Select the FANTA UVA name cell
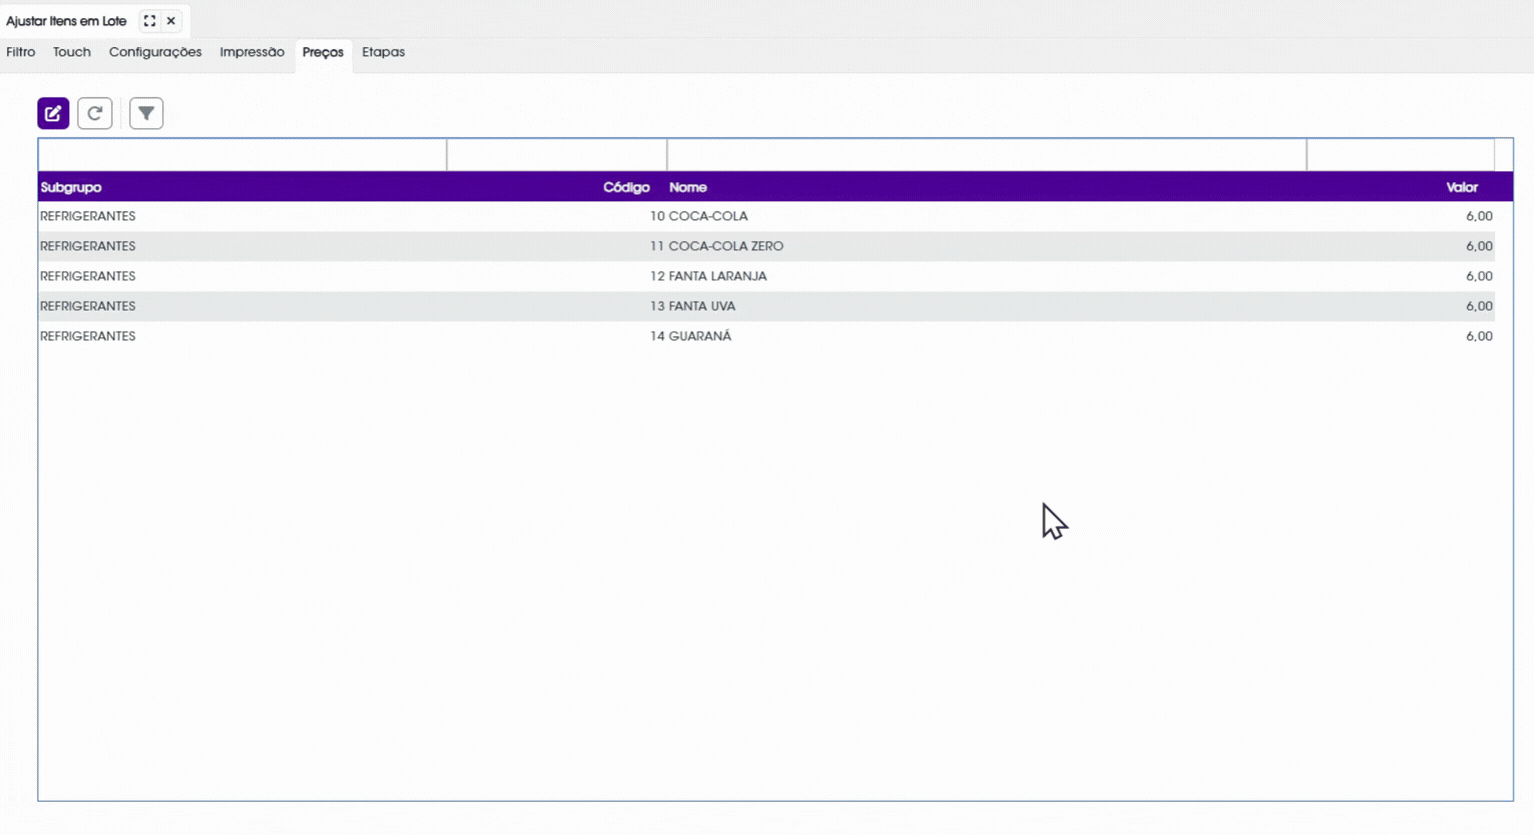Screen dimensions: 1534x835 point(702,306)
